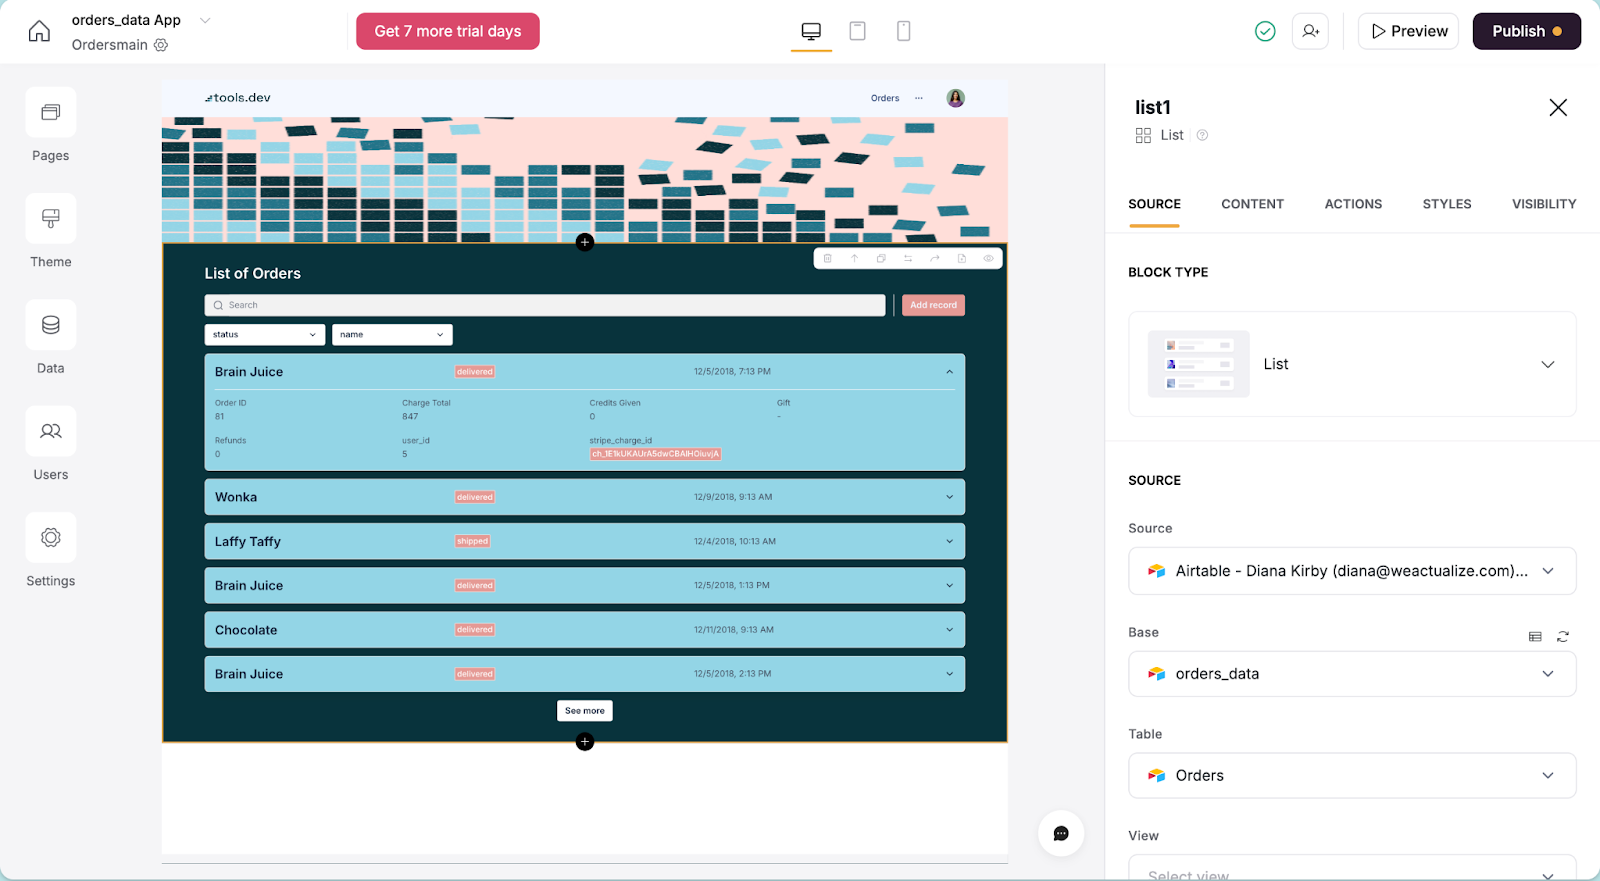This screenshot has height=881, width=1600.
Task: Expand the Chocolate order row
Action: [x=949, y=630]
